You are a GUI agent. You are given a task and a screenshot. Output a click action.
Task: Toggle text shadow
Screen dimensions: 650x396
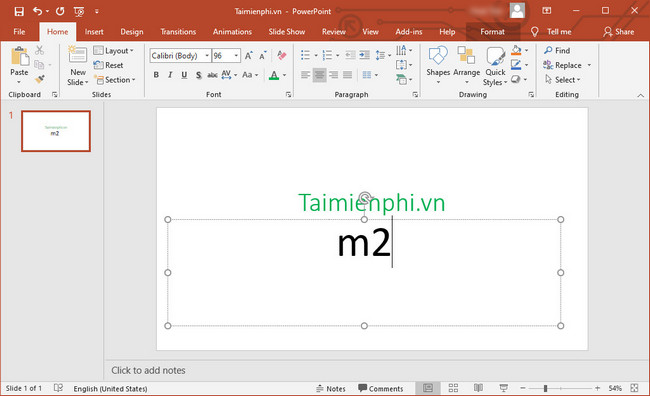199,75
